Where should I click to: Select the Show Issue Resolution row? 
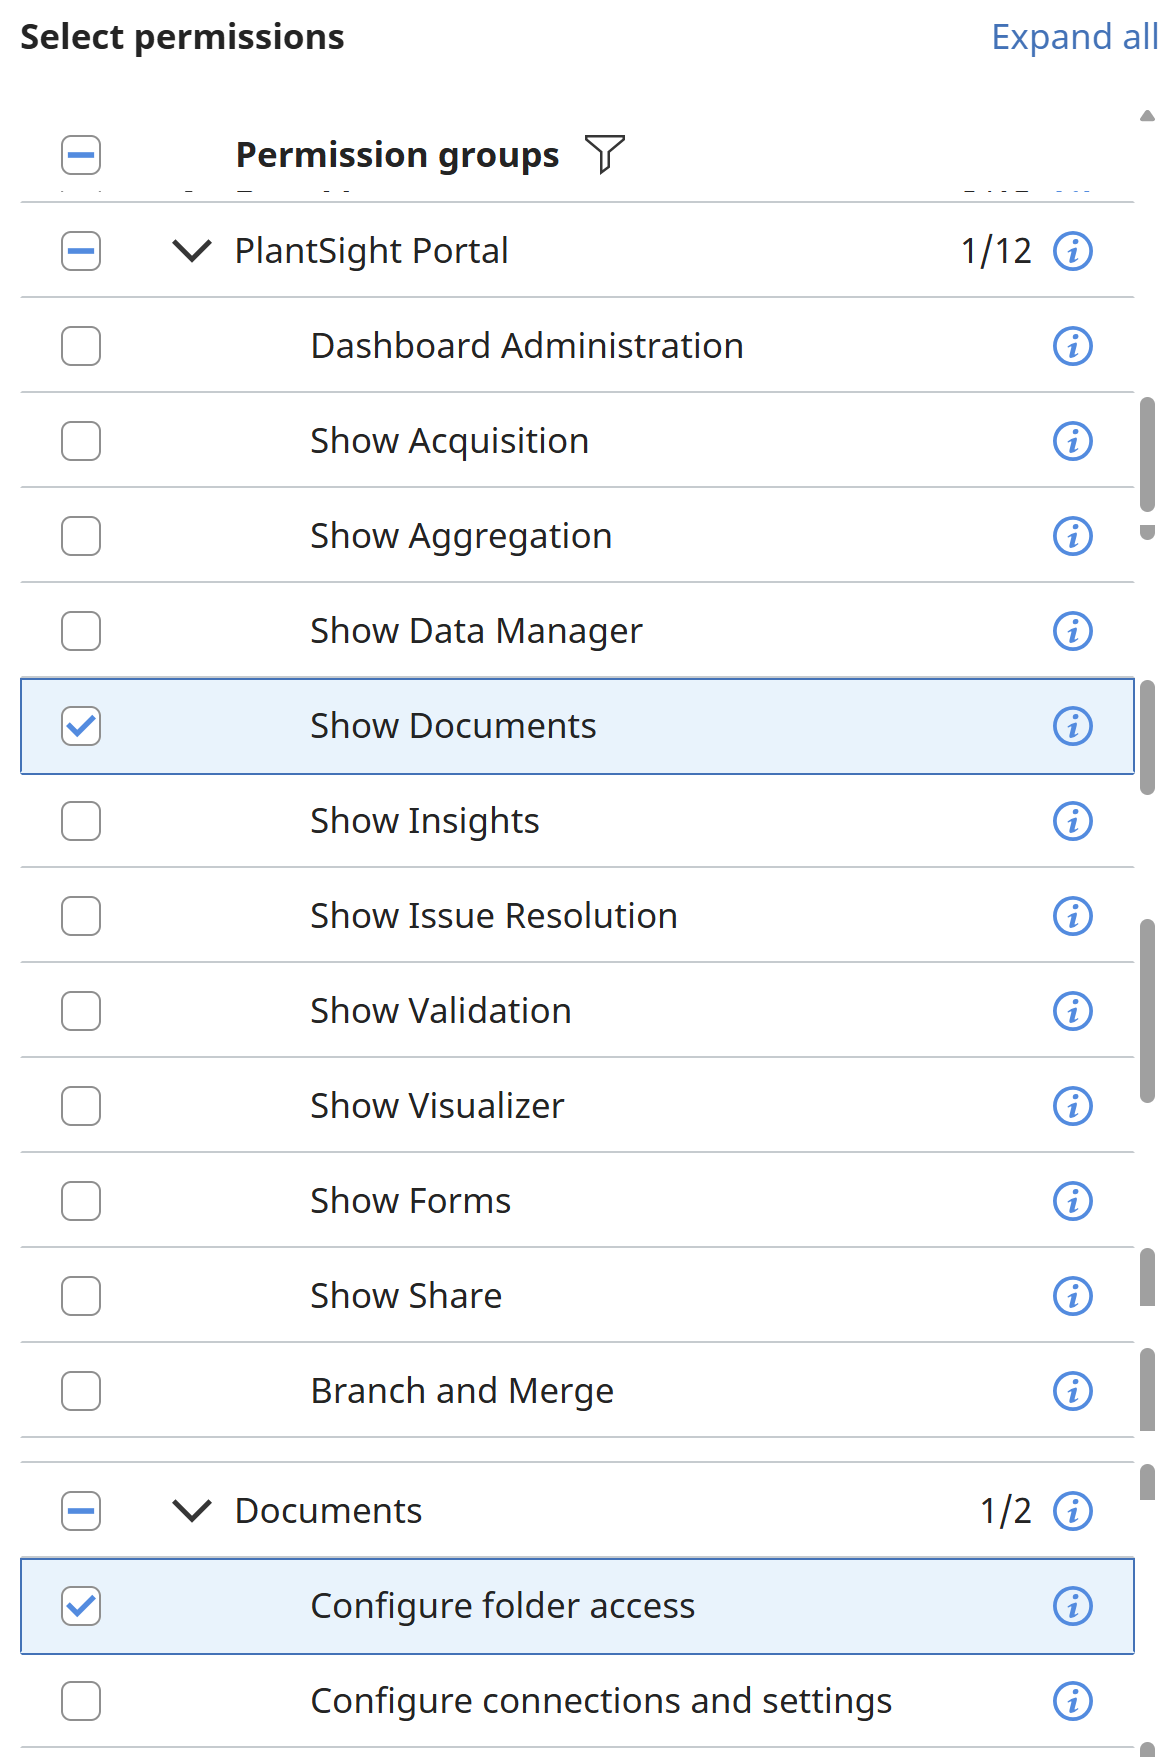[493, 916]
